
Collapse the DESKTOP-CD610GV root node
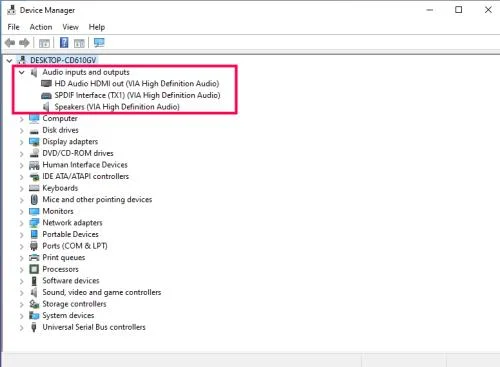(9, 60)
